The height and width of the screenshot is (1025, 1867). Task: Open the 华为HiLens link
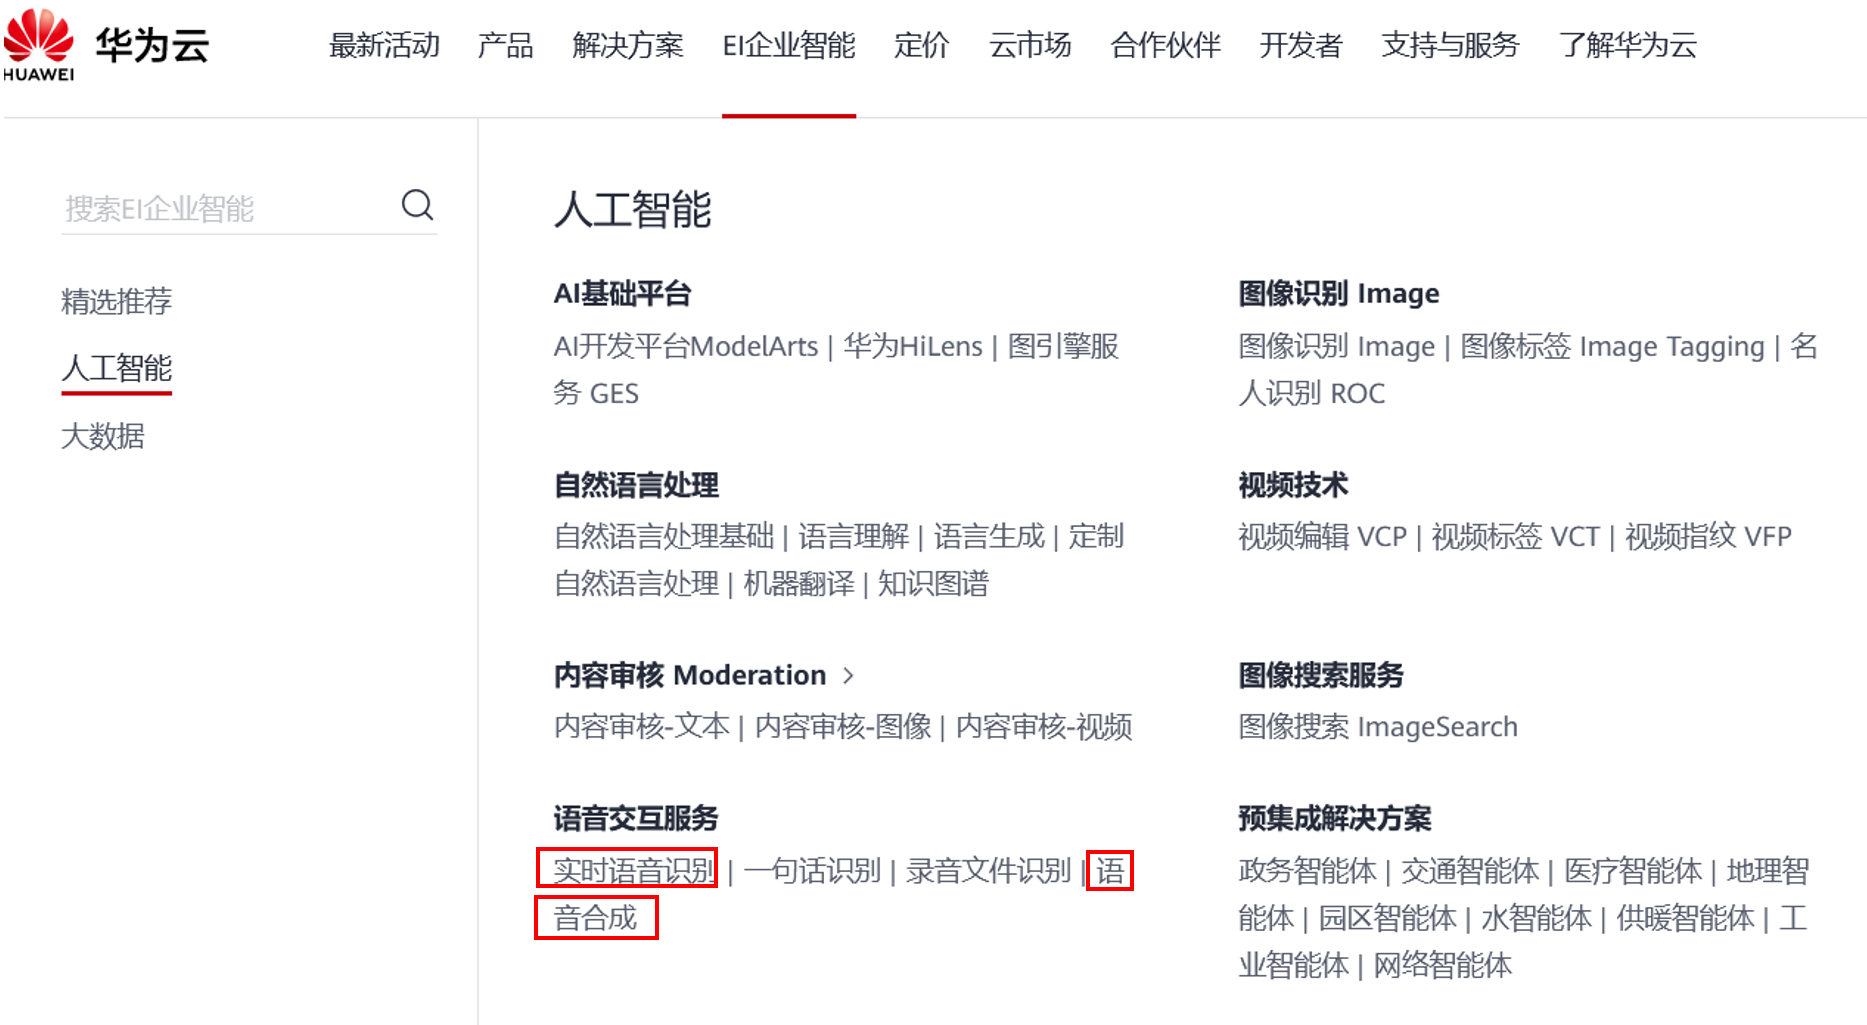tap(913, 346)
